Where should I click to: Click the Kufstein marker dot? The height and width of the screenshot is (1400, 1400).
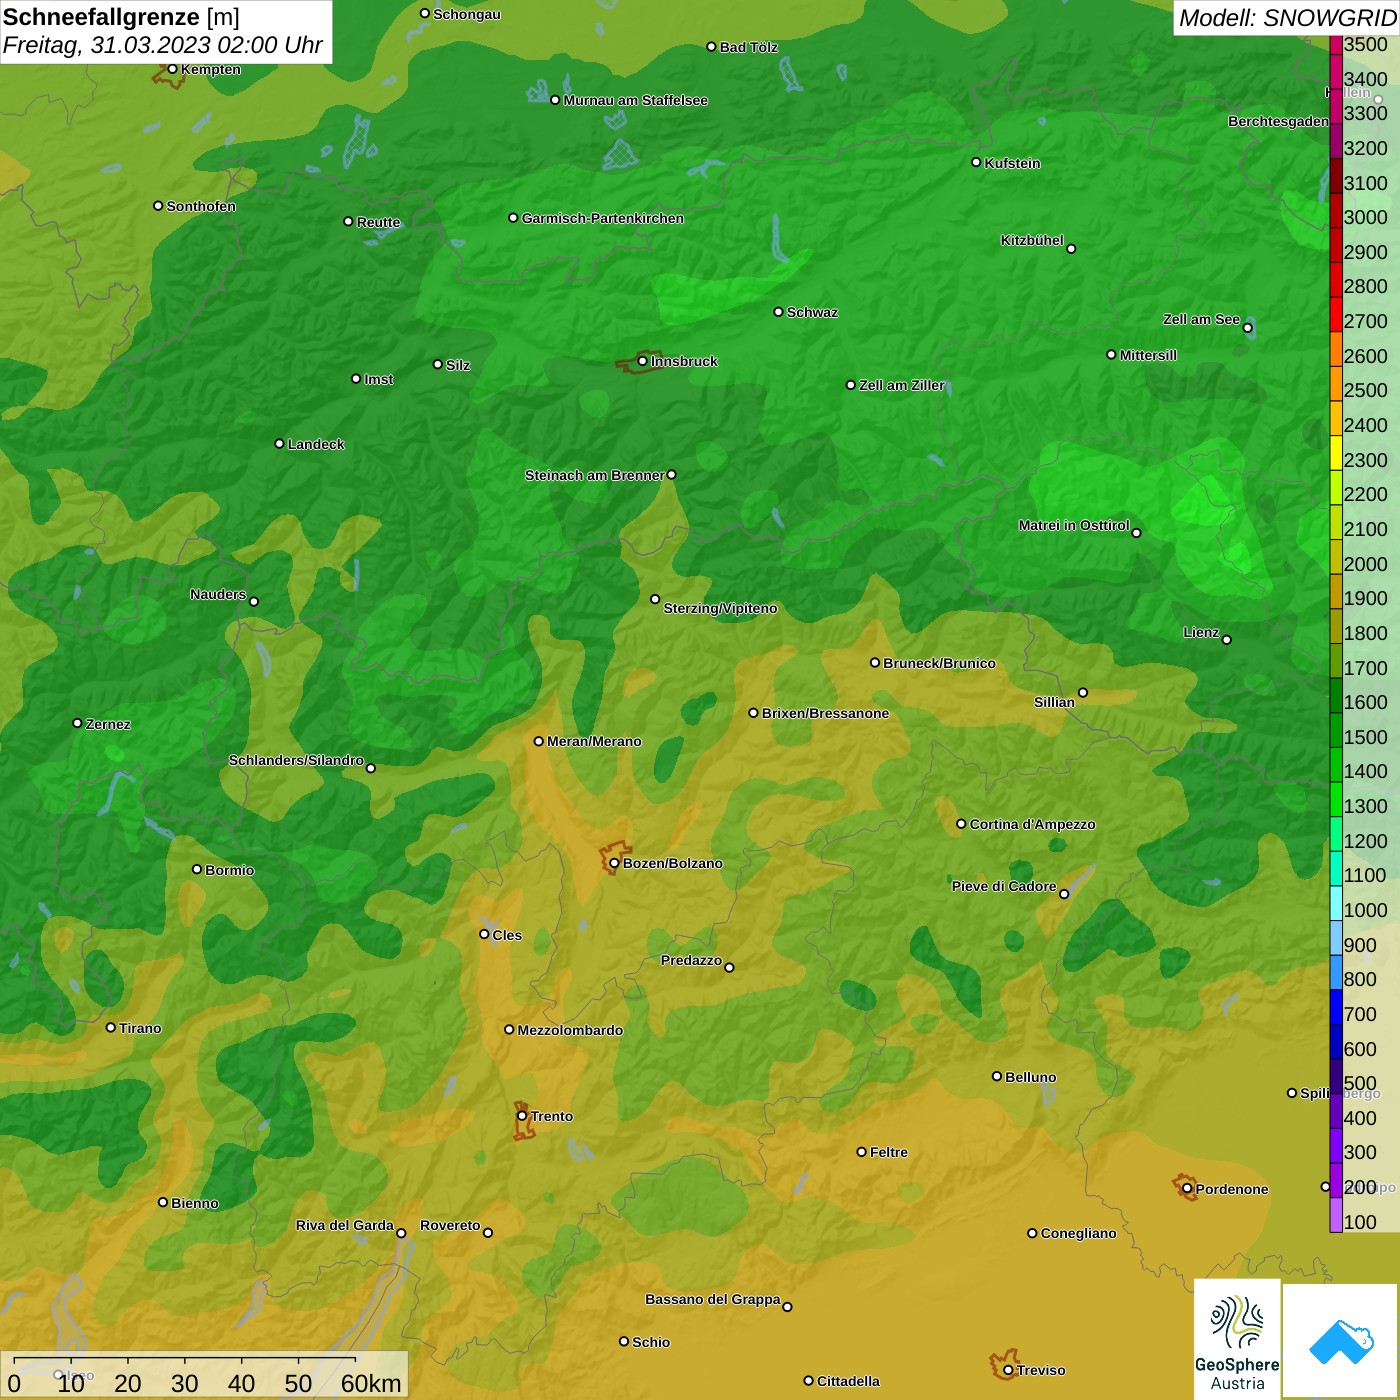(976, 162)
